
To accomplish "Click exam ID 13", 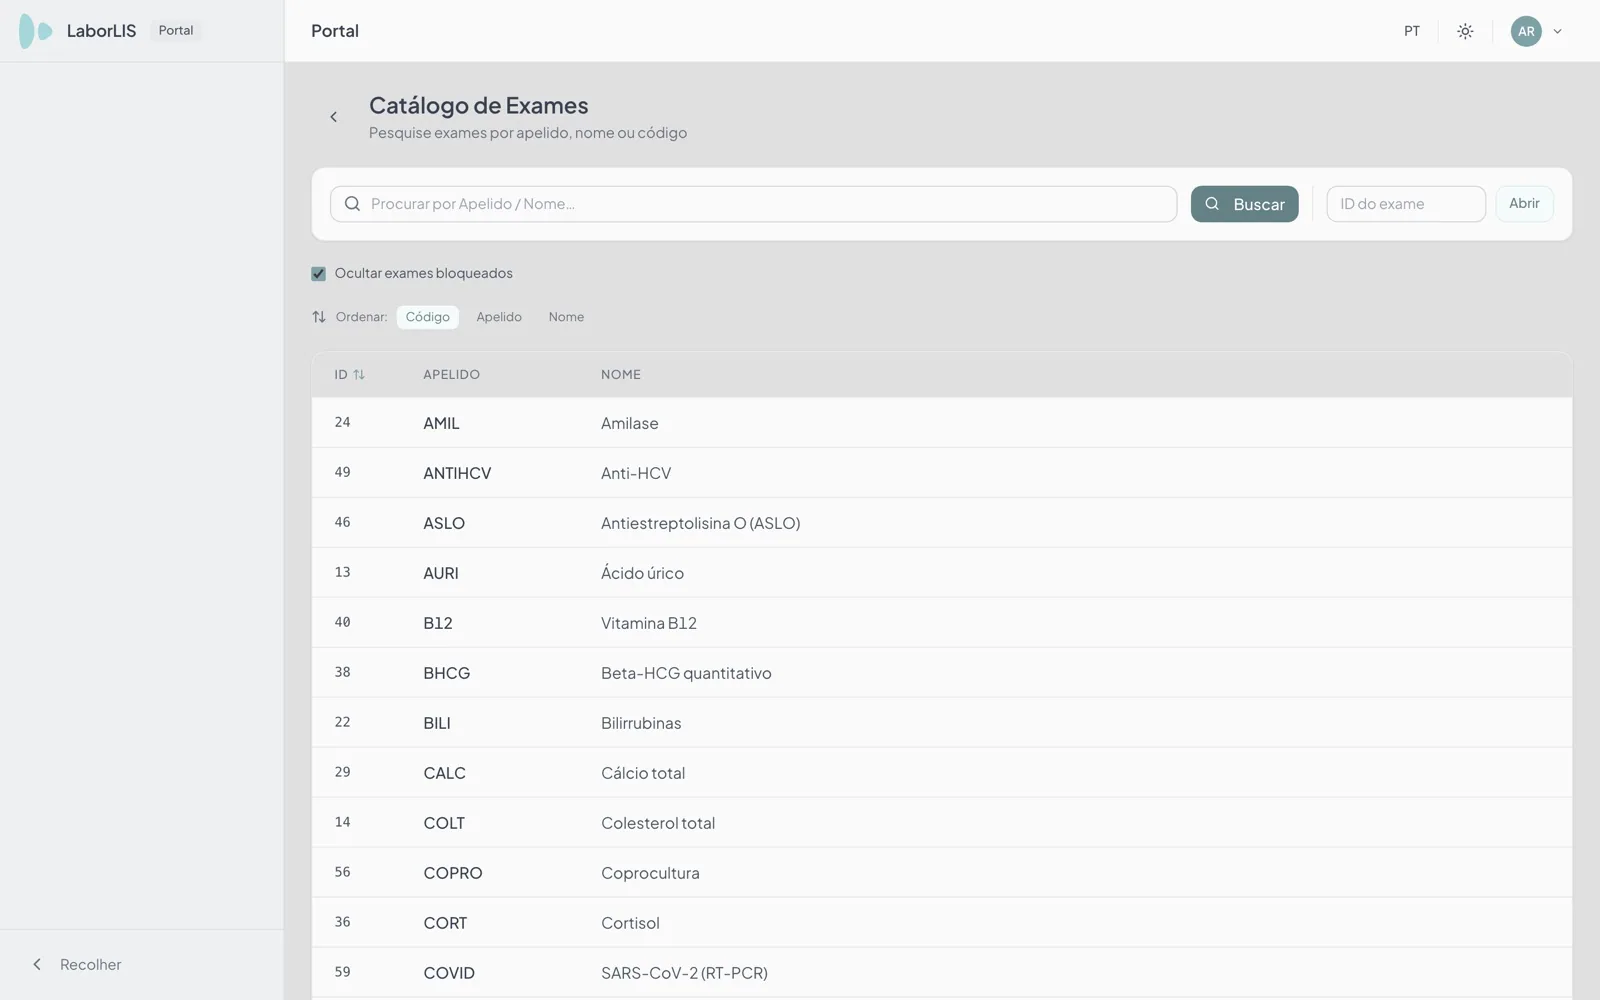I will click(x=343, y=572).
